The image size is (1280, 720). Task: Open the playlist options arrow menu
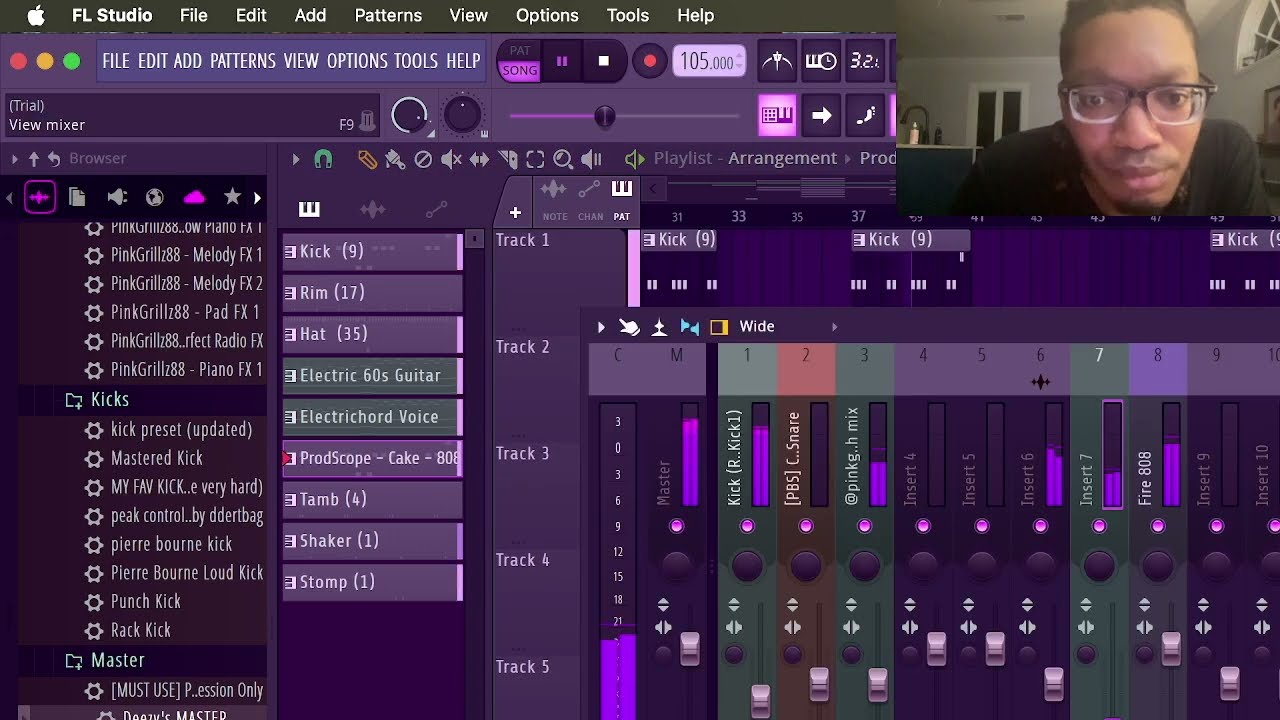click(295, 159)
